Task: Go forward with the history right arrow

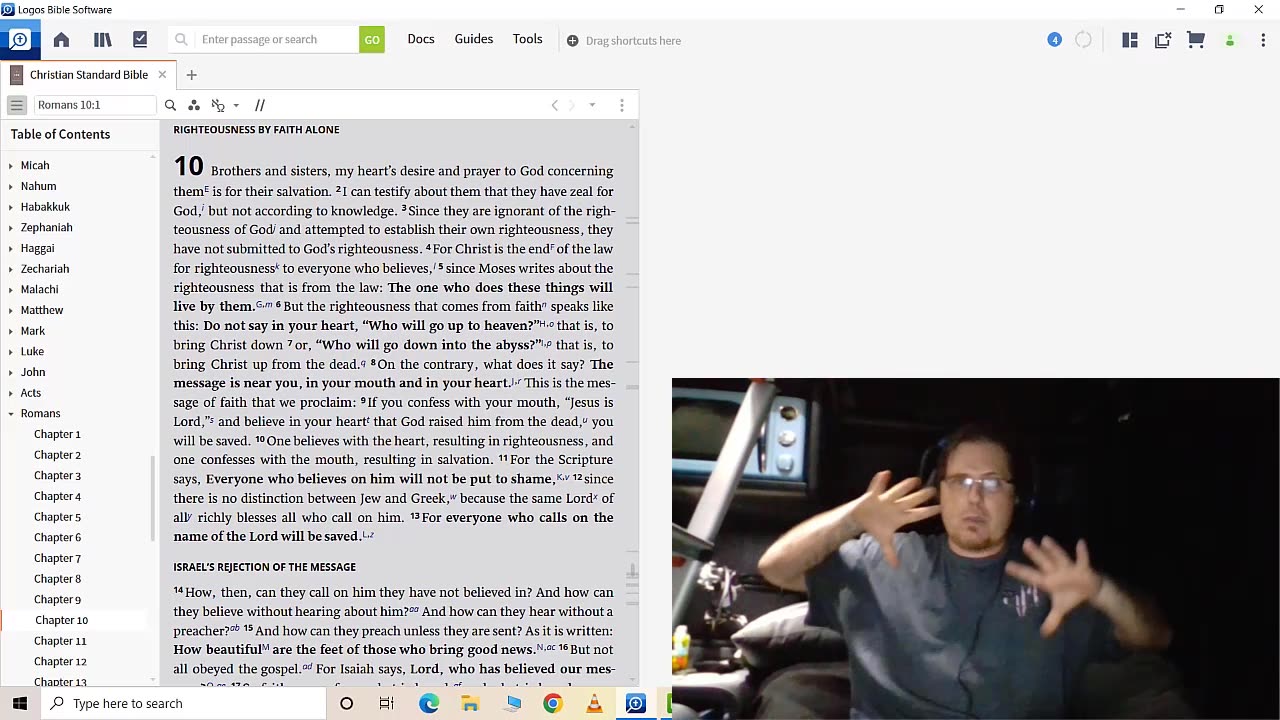Action: tap(572, 105)
